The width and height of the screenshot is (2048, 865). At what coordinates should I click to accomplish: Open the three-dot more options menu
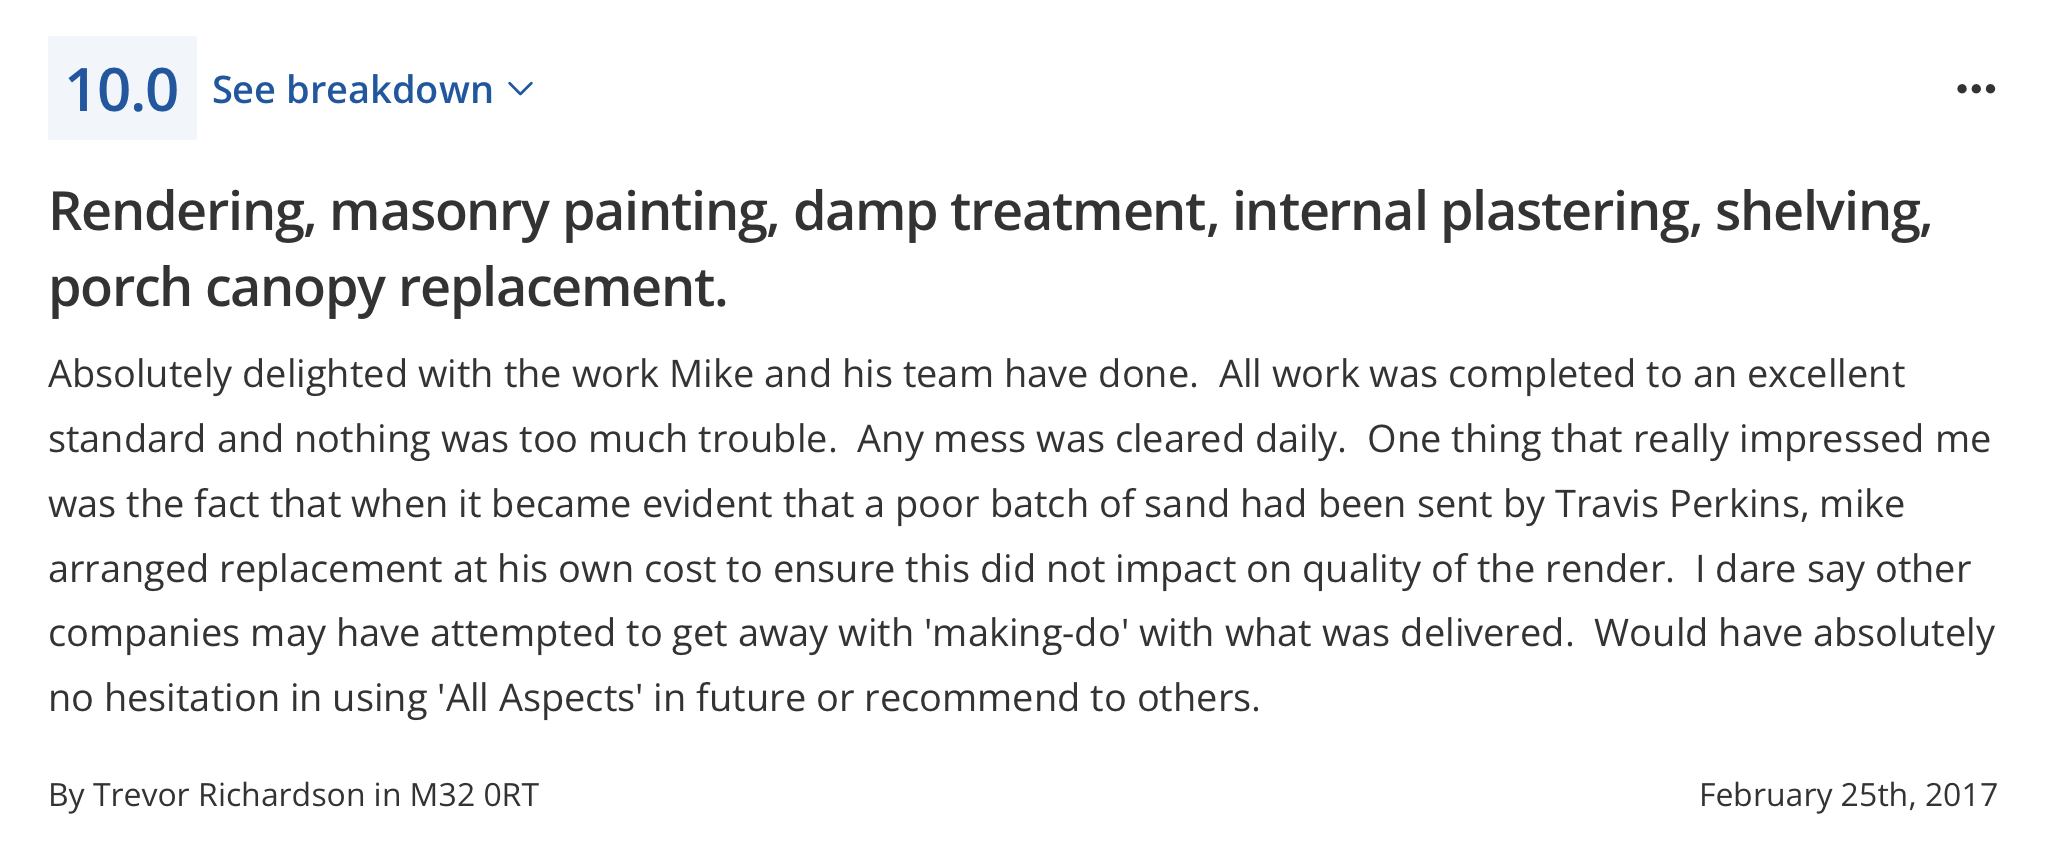click(x=1976, y=89)
